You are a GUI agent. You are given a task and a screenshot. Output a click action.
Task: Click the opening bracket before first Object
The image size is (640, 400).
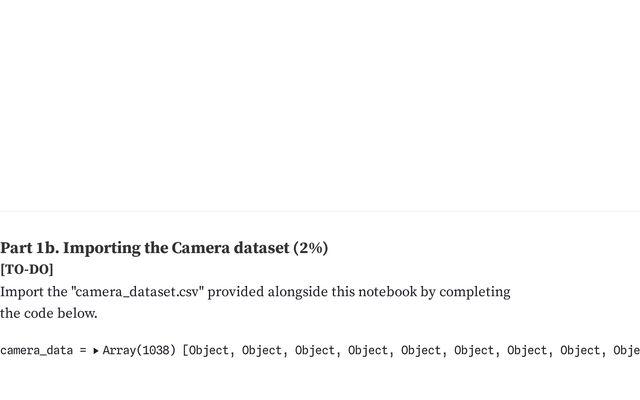(x=185, y=351)
